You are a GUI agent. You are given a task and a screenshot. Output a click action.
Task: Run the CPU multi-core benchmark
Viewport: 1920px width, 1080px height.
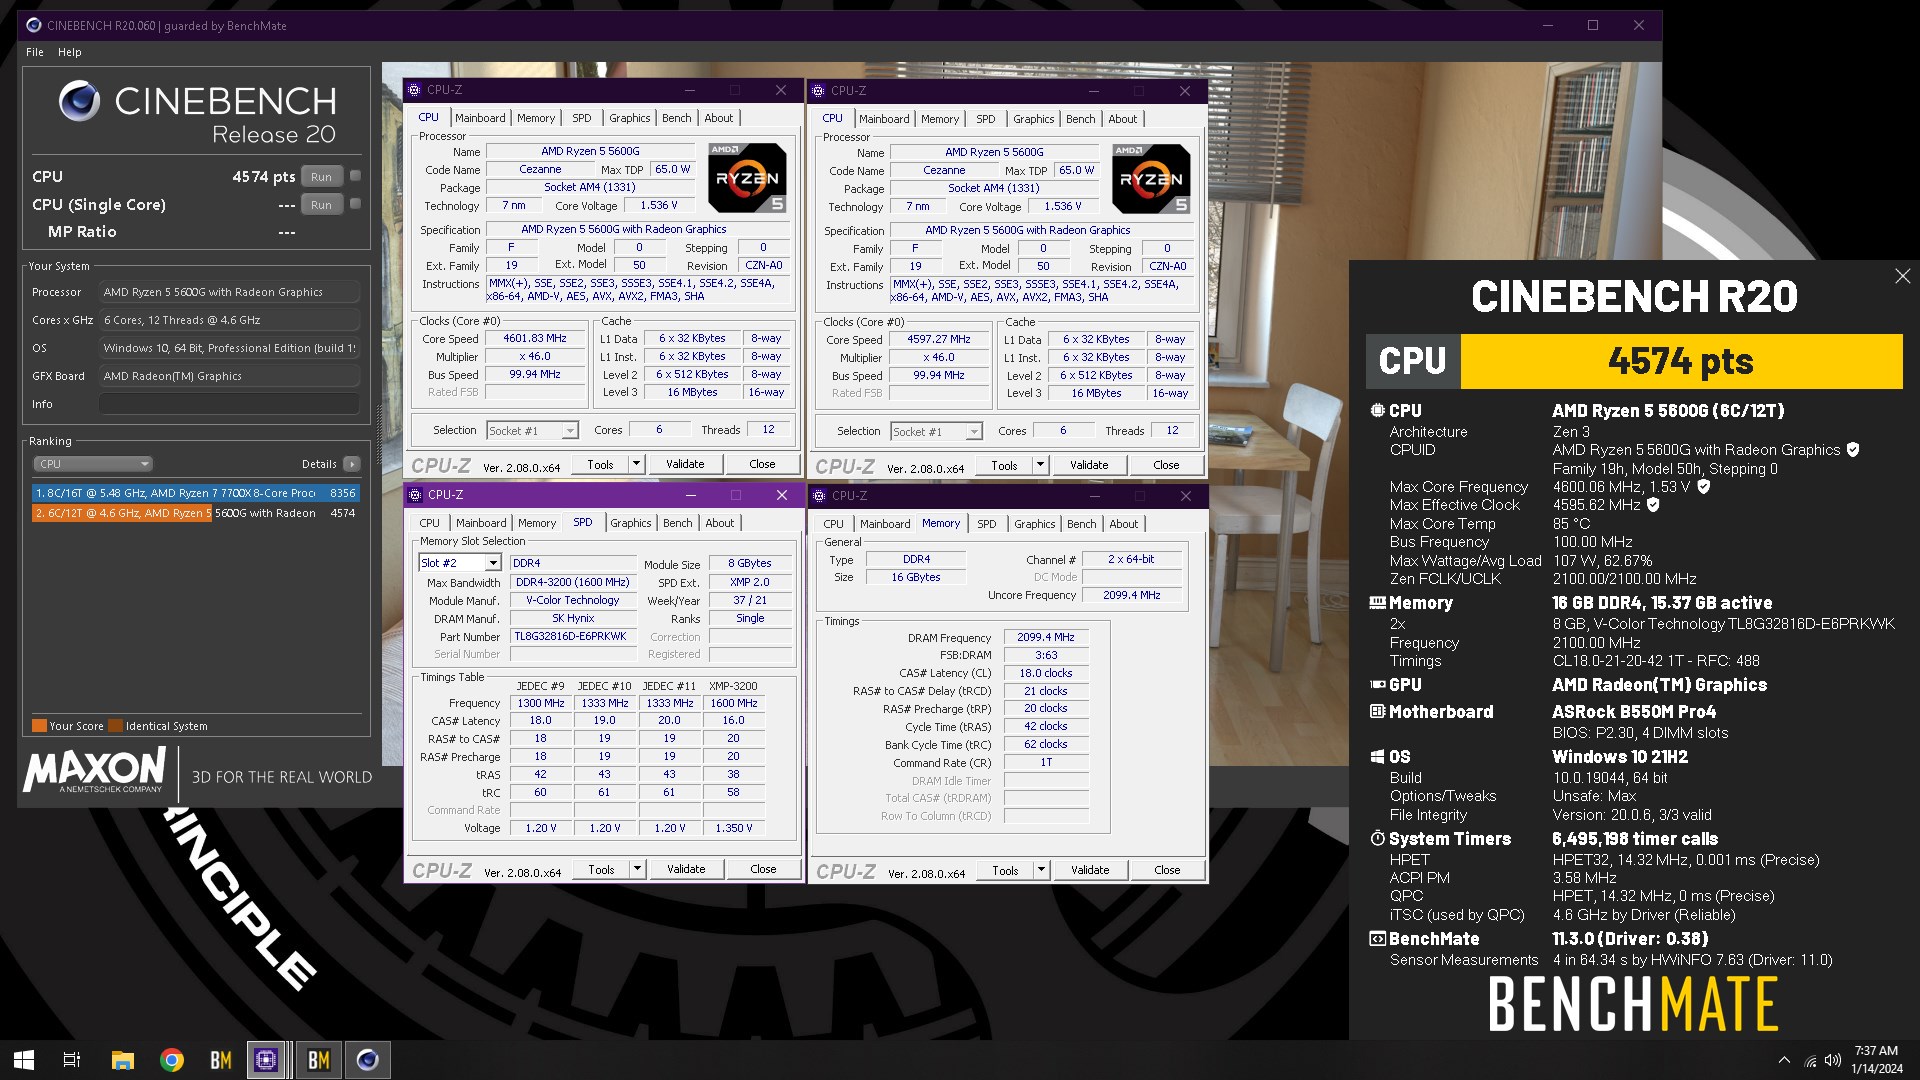pos(321,177)
